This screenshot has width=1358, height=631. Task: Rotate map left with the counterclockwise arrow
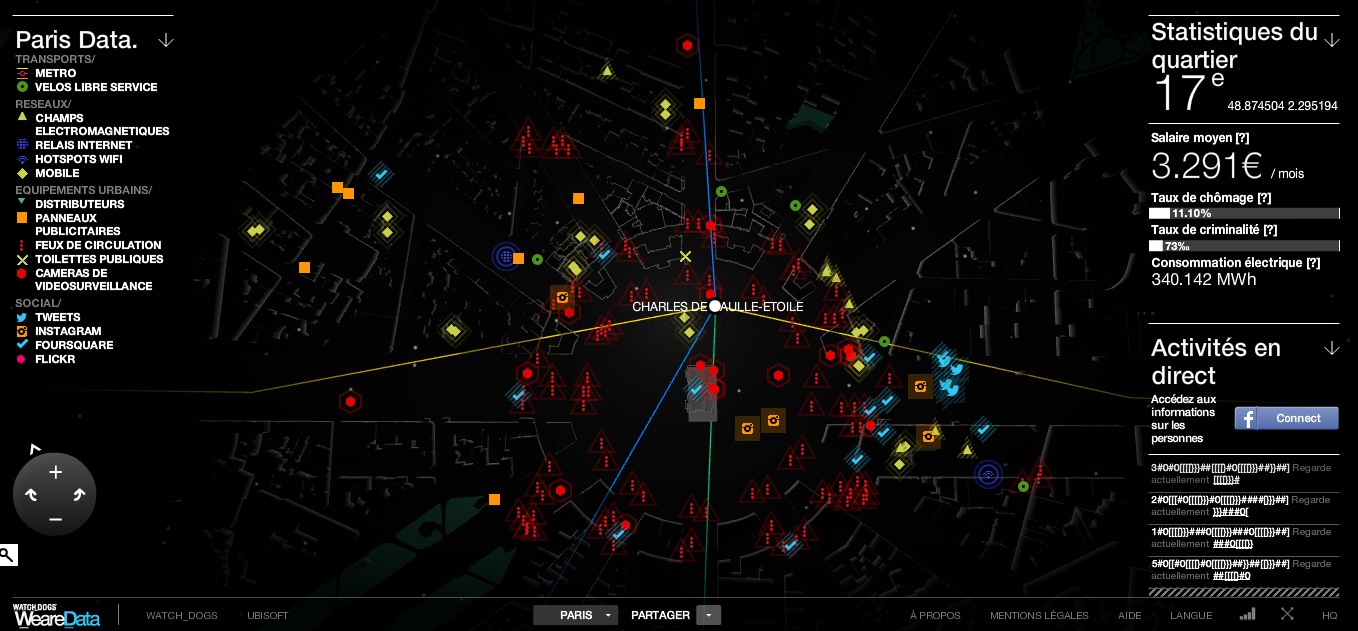[x=31, y=495]
